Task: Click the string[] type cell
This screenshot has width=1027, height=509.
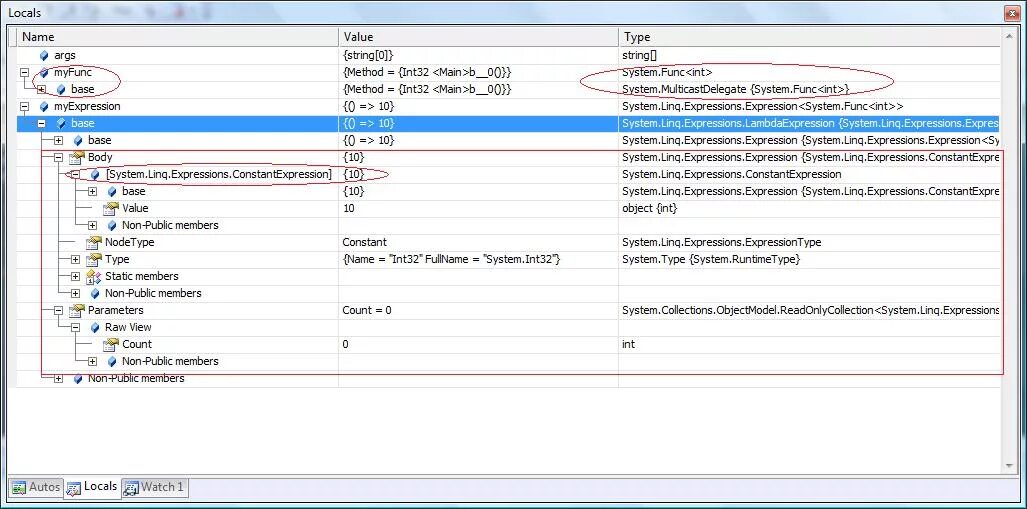Action: [x=639, y=56]
